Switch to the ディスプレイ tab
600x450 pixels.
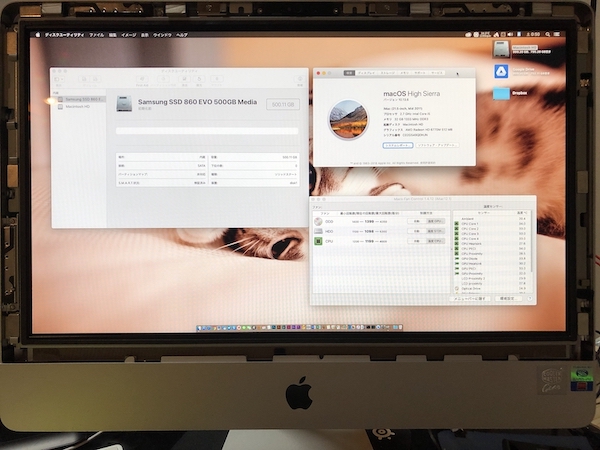tap(367, 73)
